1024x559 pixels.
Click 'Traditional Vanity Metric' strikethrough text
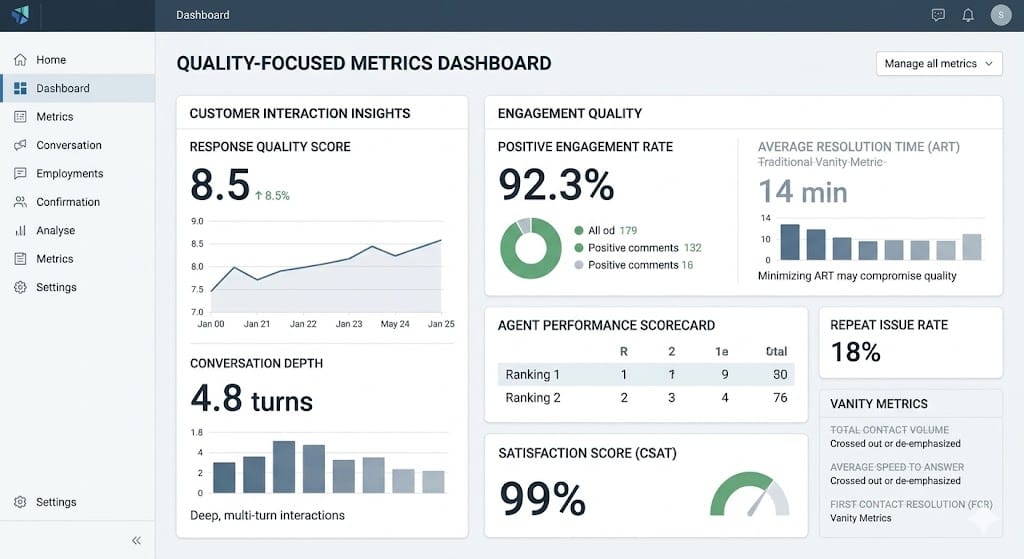[821, 162]
